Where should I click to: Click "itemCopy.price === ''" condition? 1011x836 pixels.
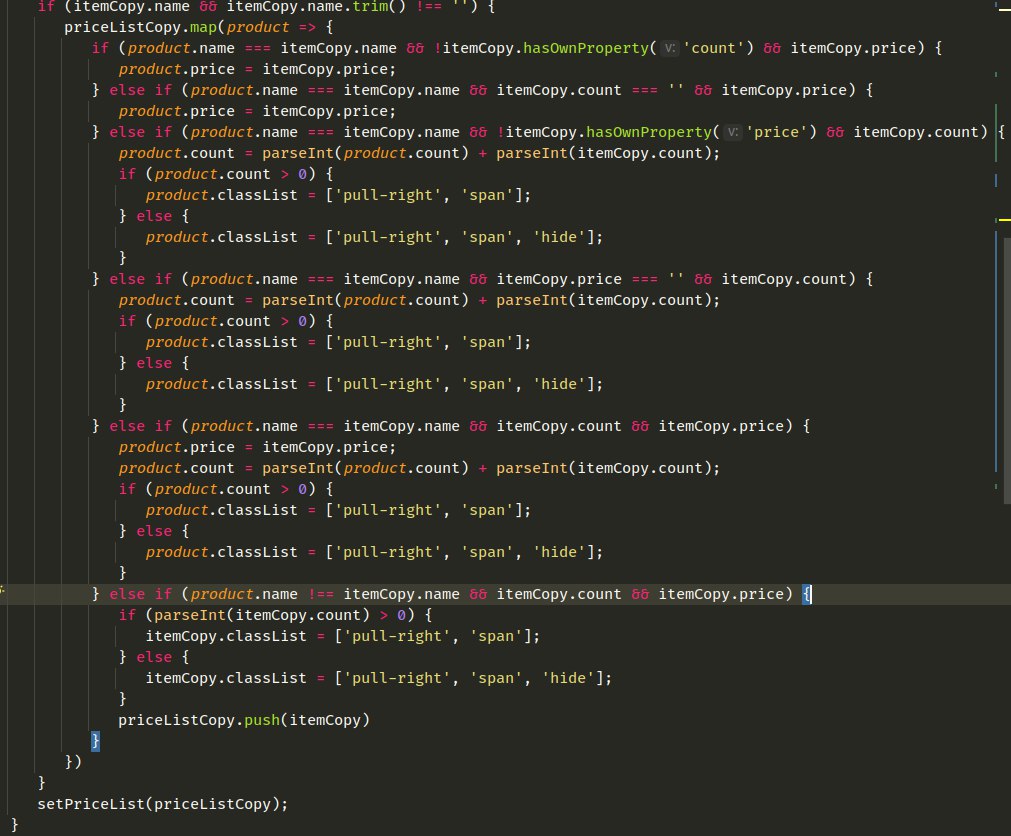(x=590, y=279)
